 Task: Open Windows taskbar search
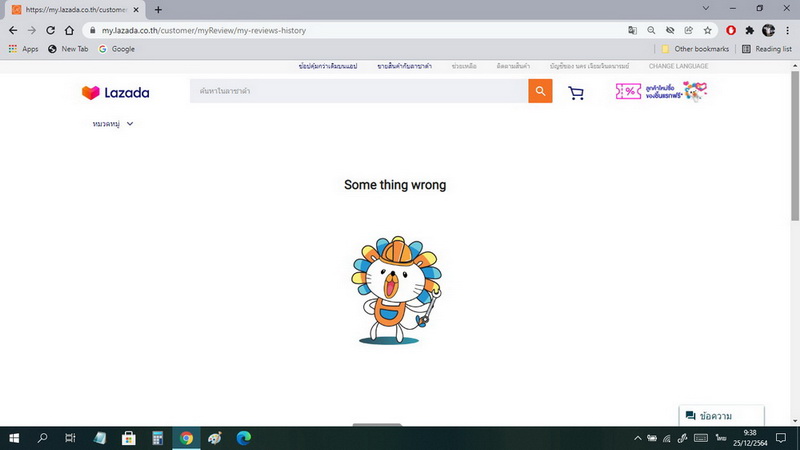[x=42, y=438]
